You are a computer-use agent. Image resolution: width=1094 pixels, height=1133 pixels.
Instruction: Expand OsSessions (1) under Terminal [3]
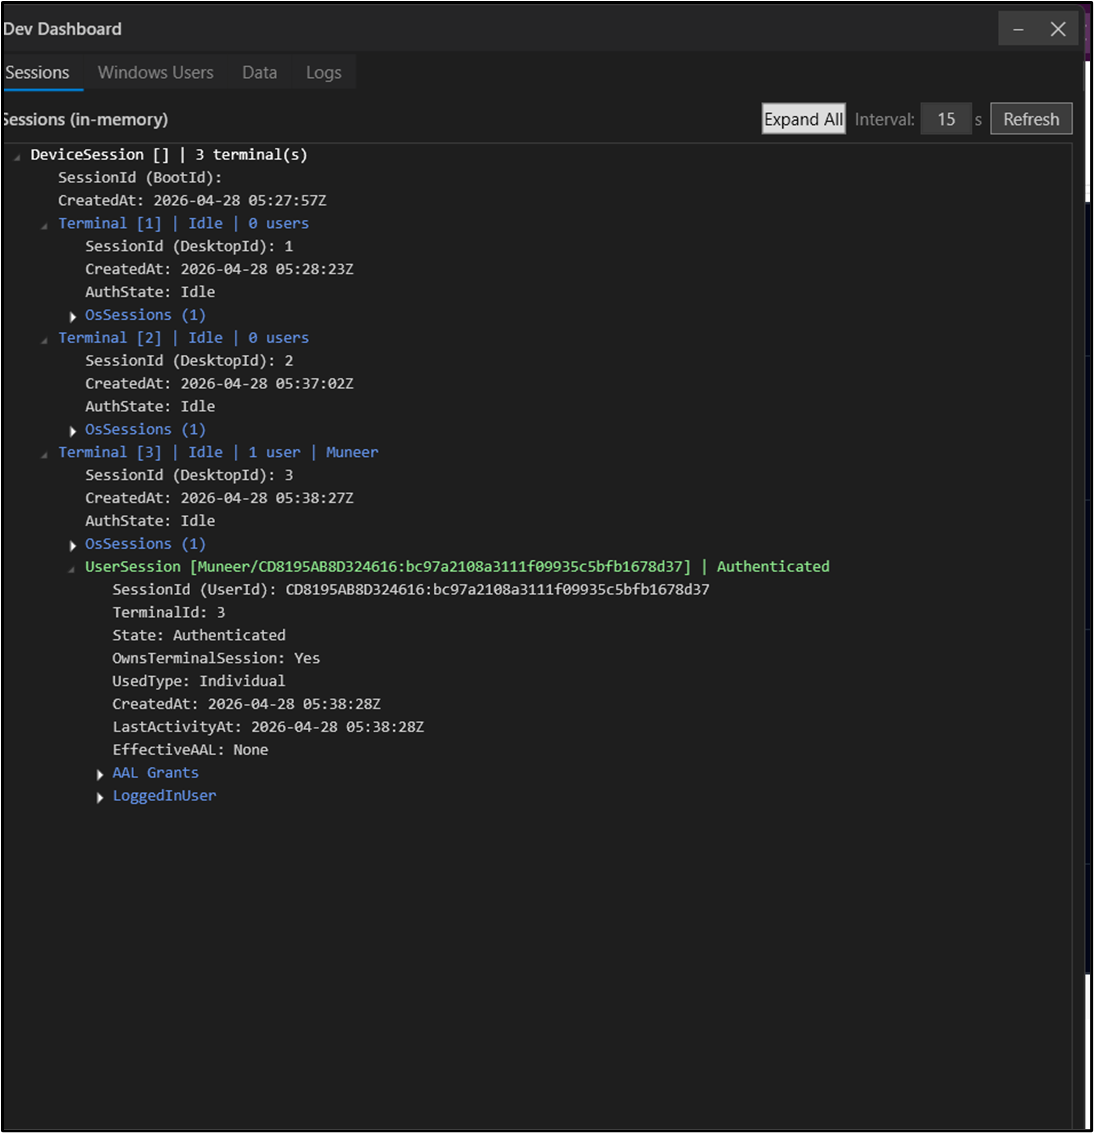tap(72, 545)
